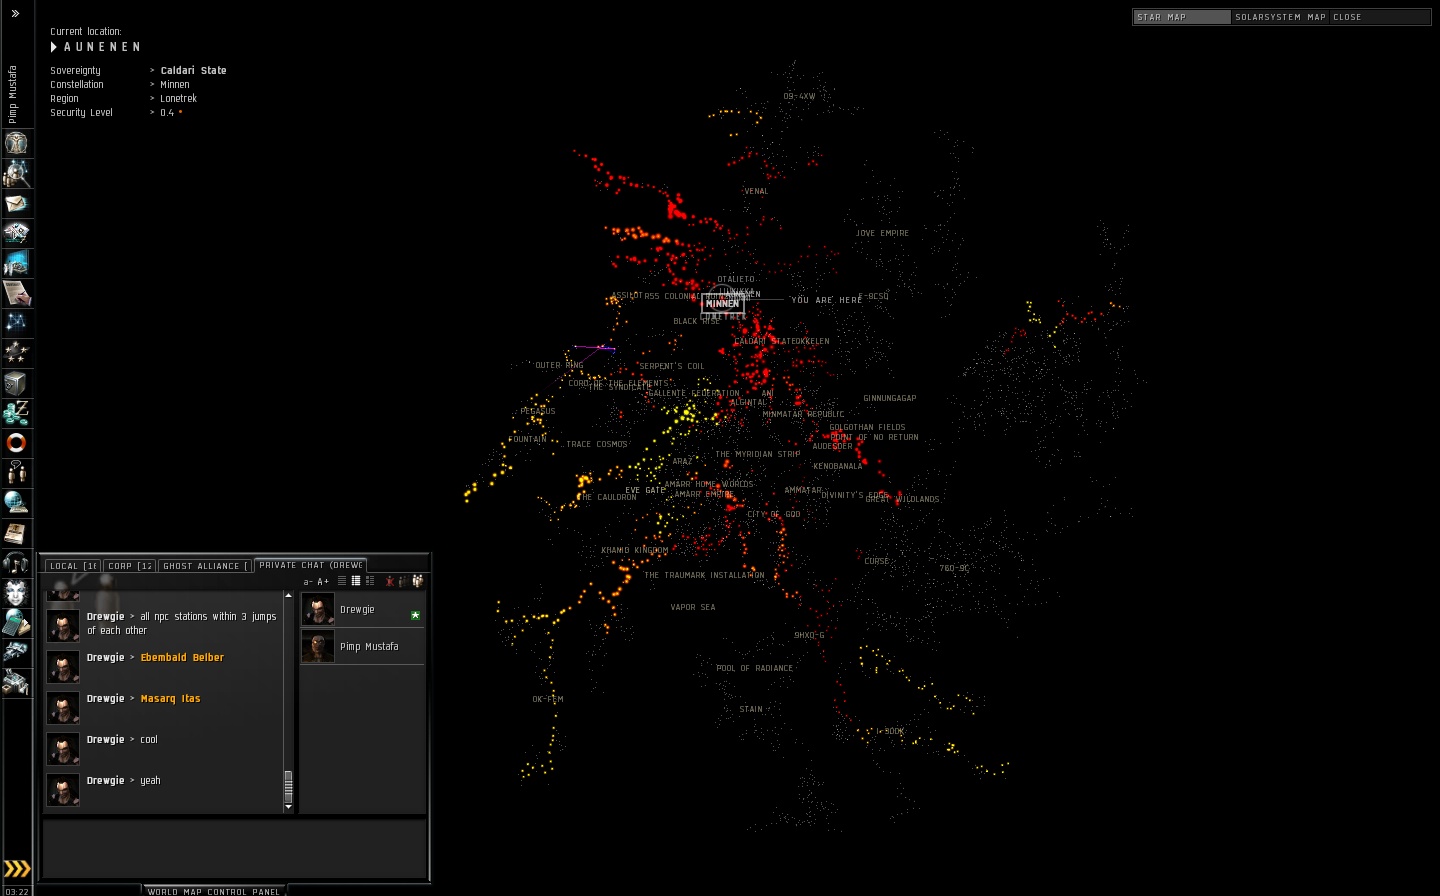Click the highlighted MINNEN marker on the map
1440x896 pixels.
pos(722,303)
